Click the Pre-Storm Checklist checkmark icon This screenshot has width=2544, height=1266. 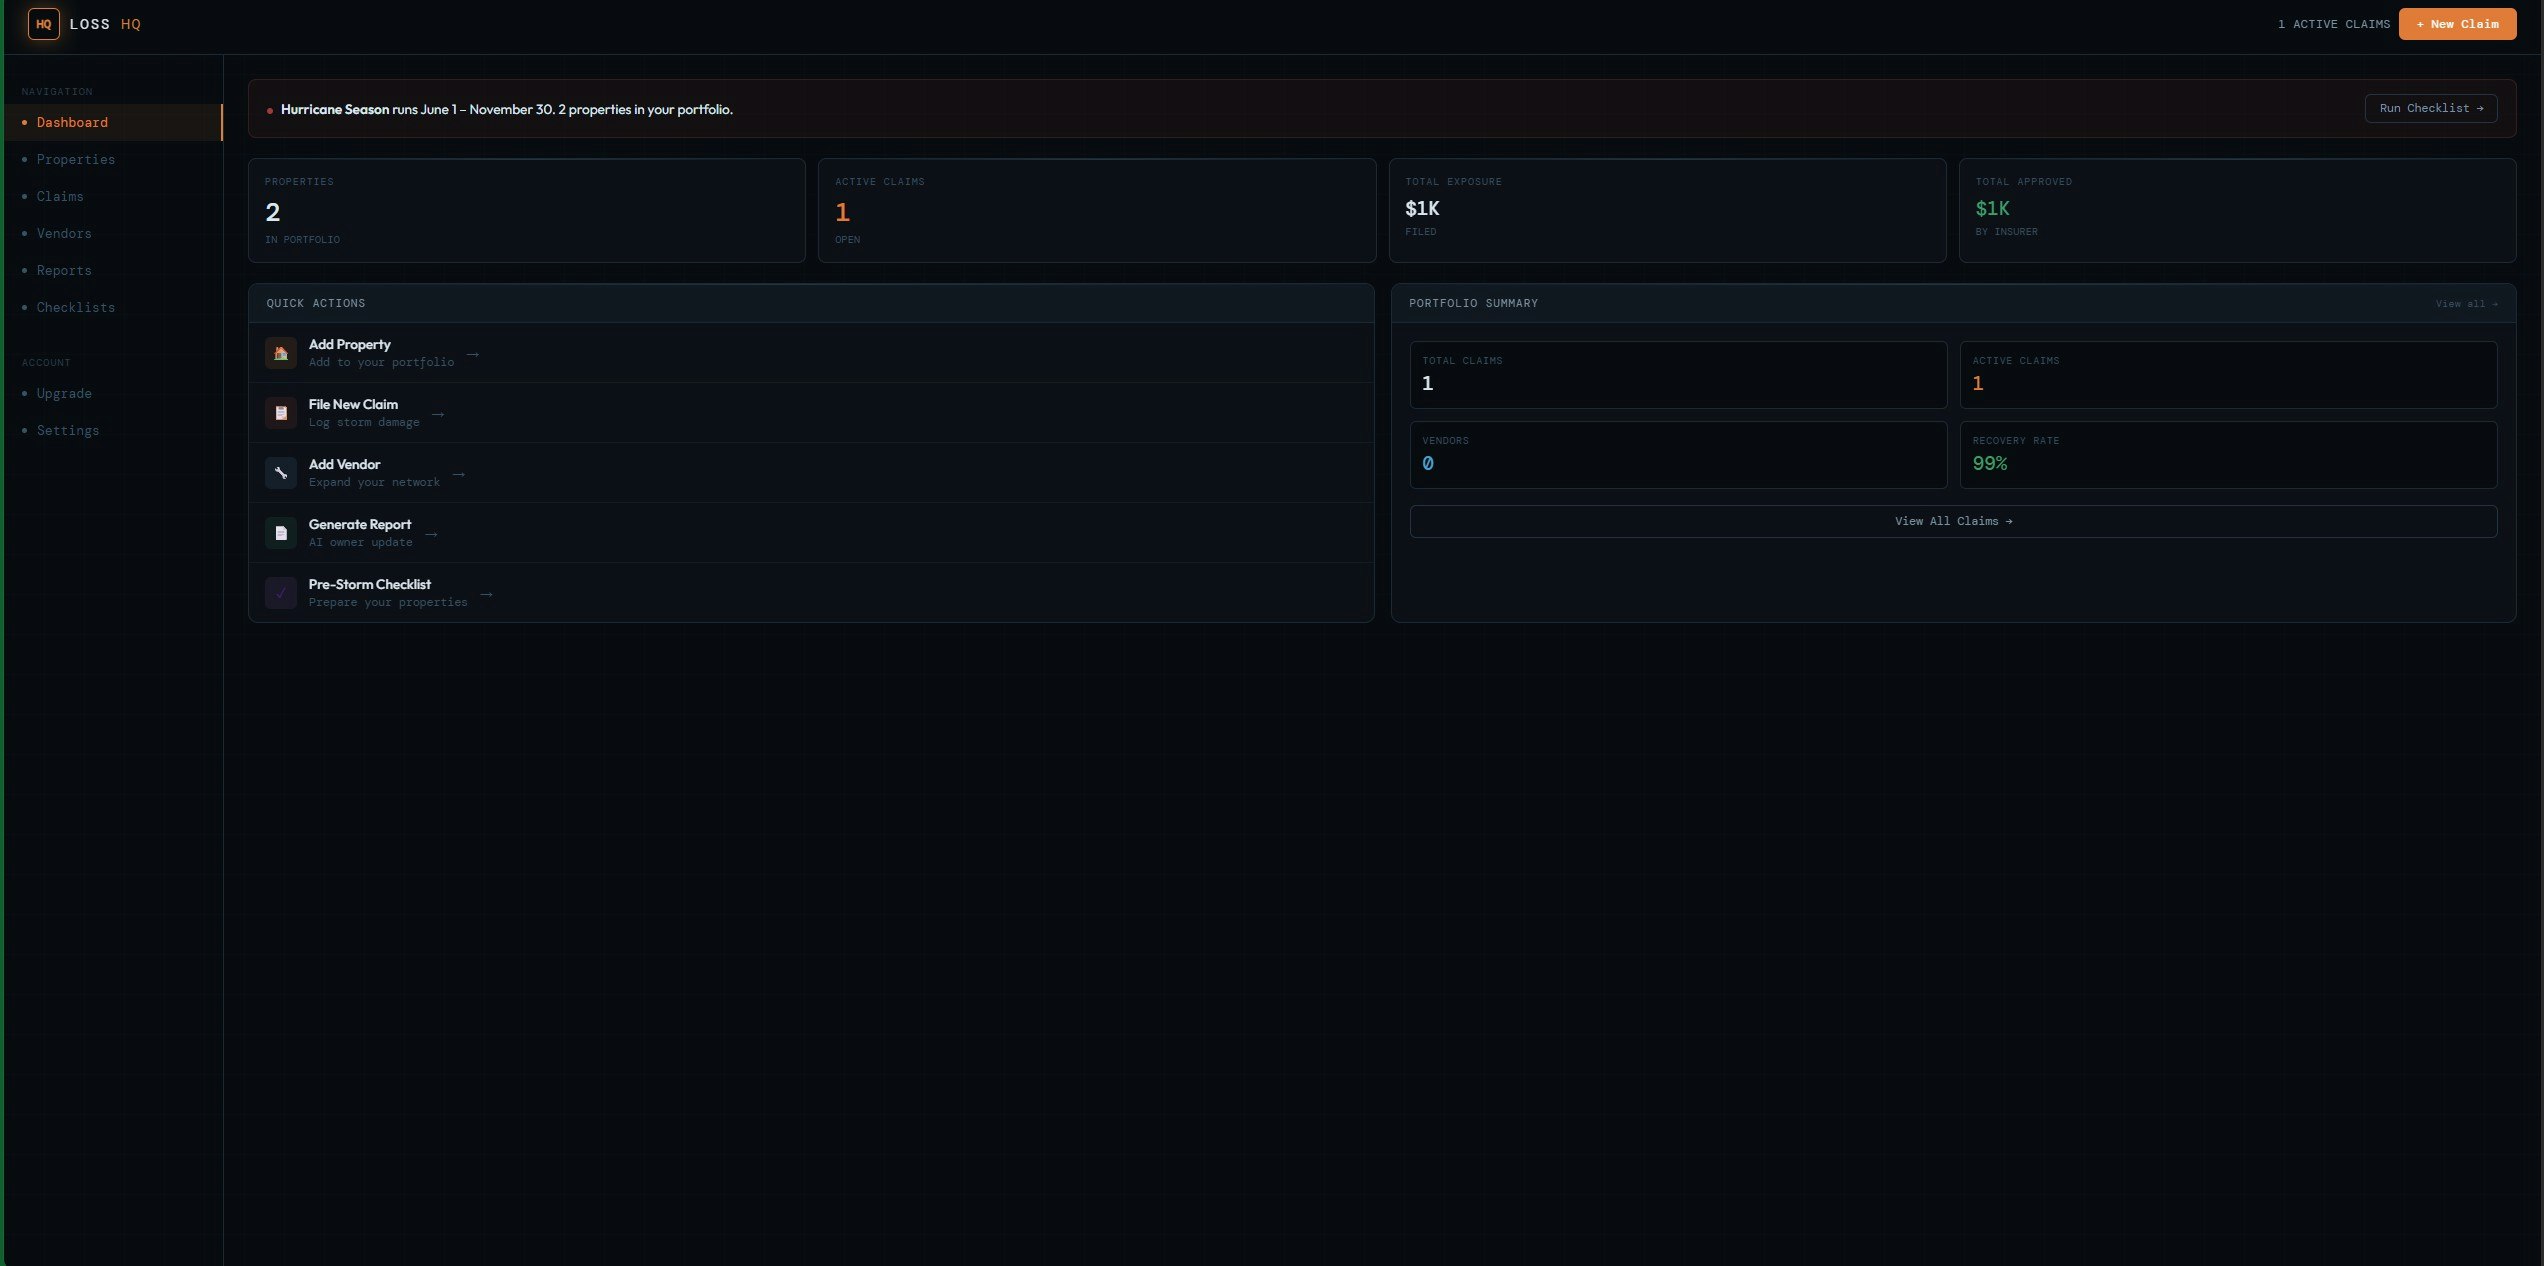[x=281, y=593]
